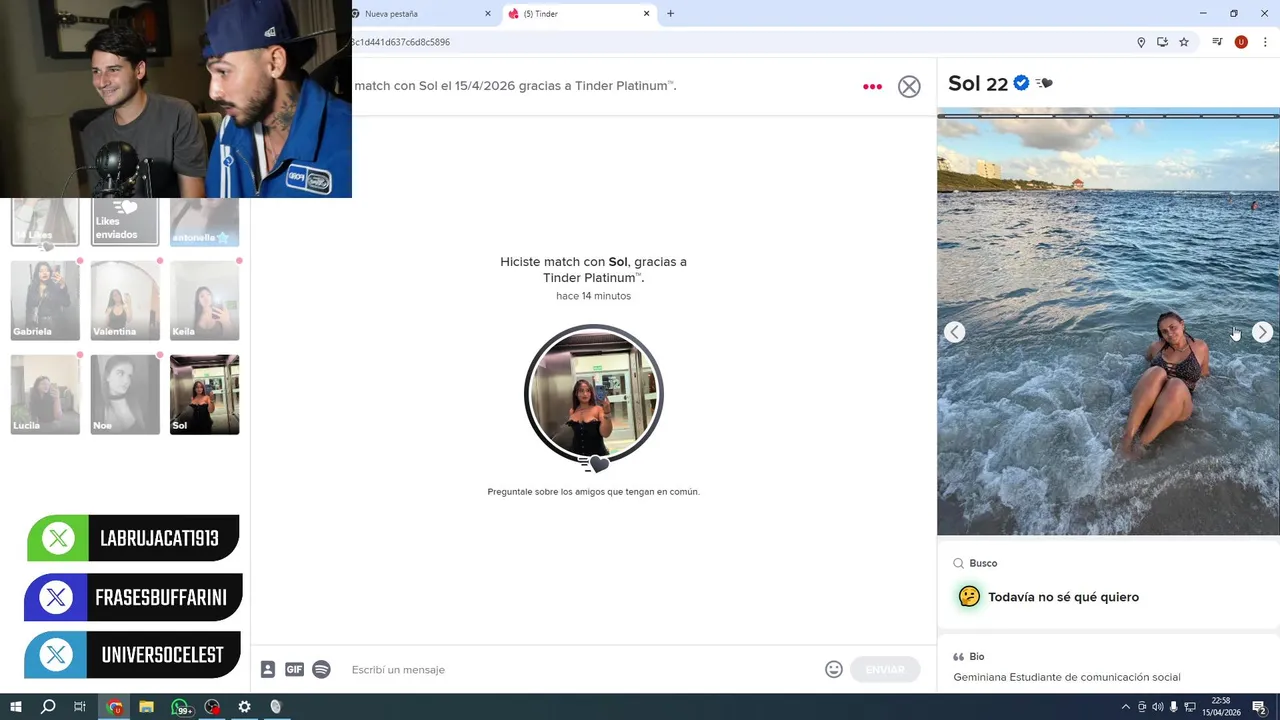Click 'hace 14 minutos' timestamp text
This screenshot has height=720, width=1280.
click(594, 296)
